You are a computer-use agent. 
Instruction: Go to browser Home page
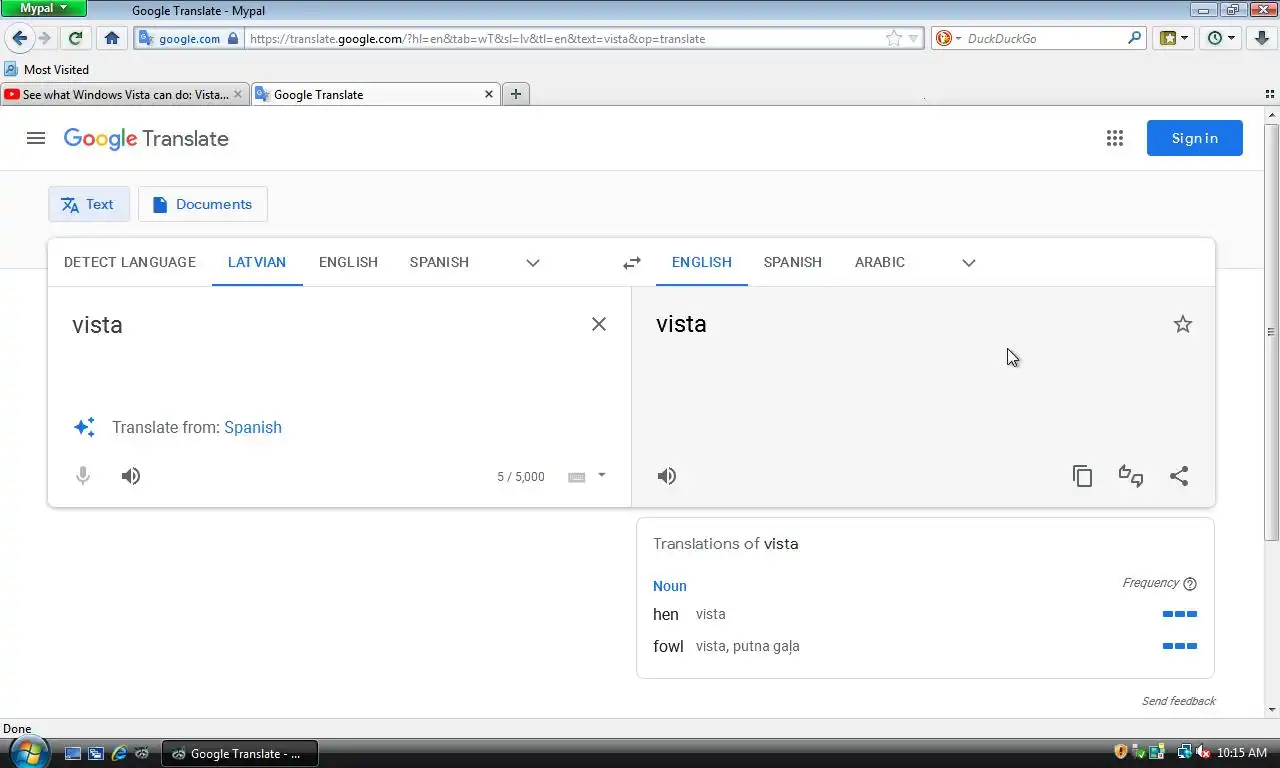[112, 38]
